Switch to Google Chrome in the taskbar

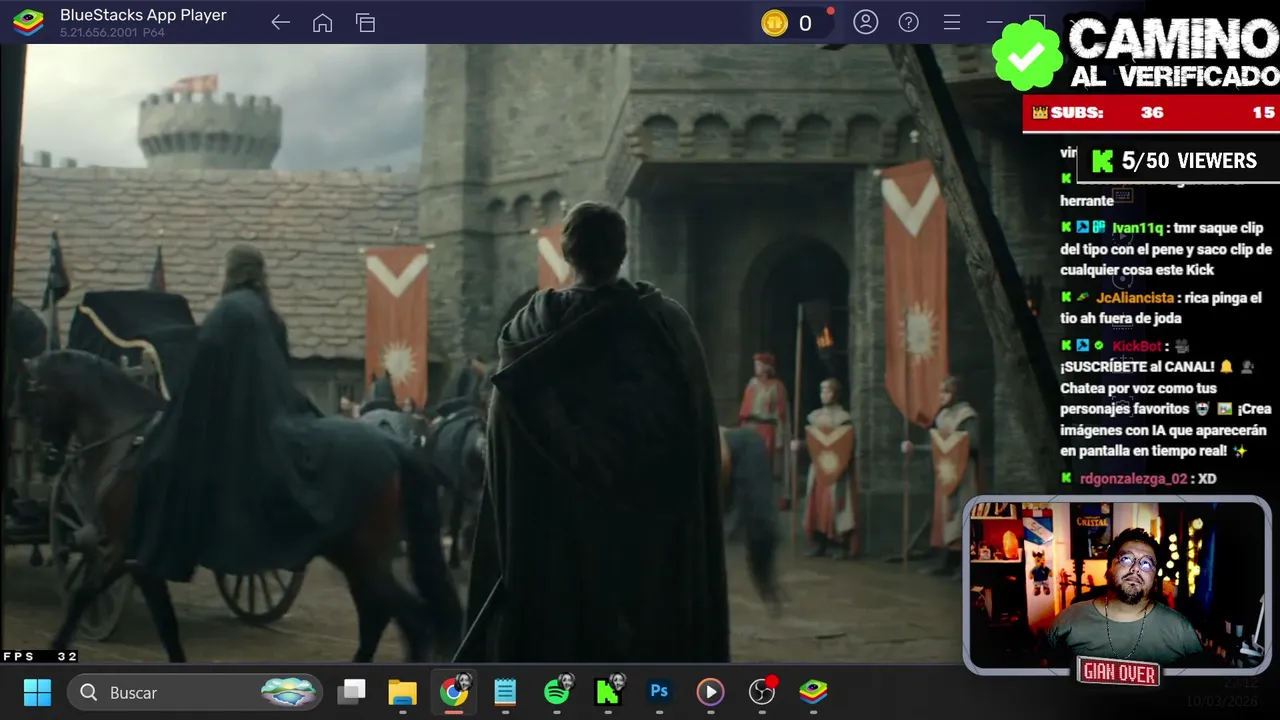454,692
